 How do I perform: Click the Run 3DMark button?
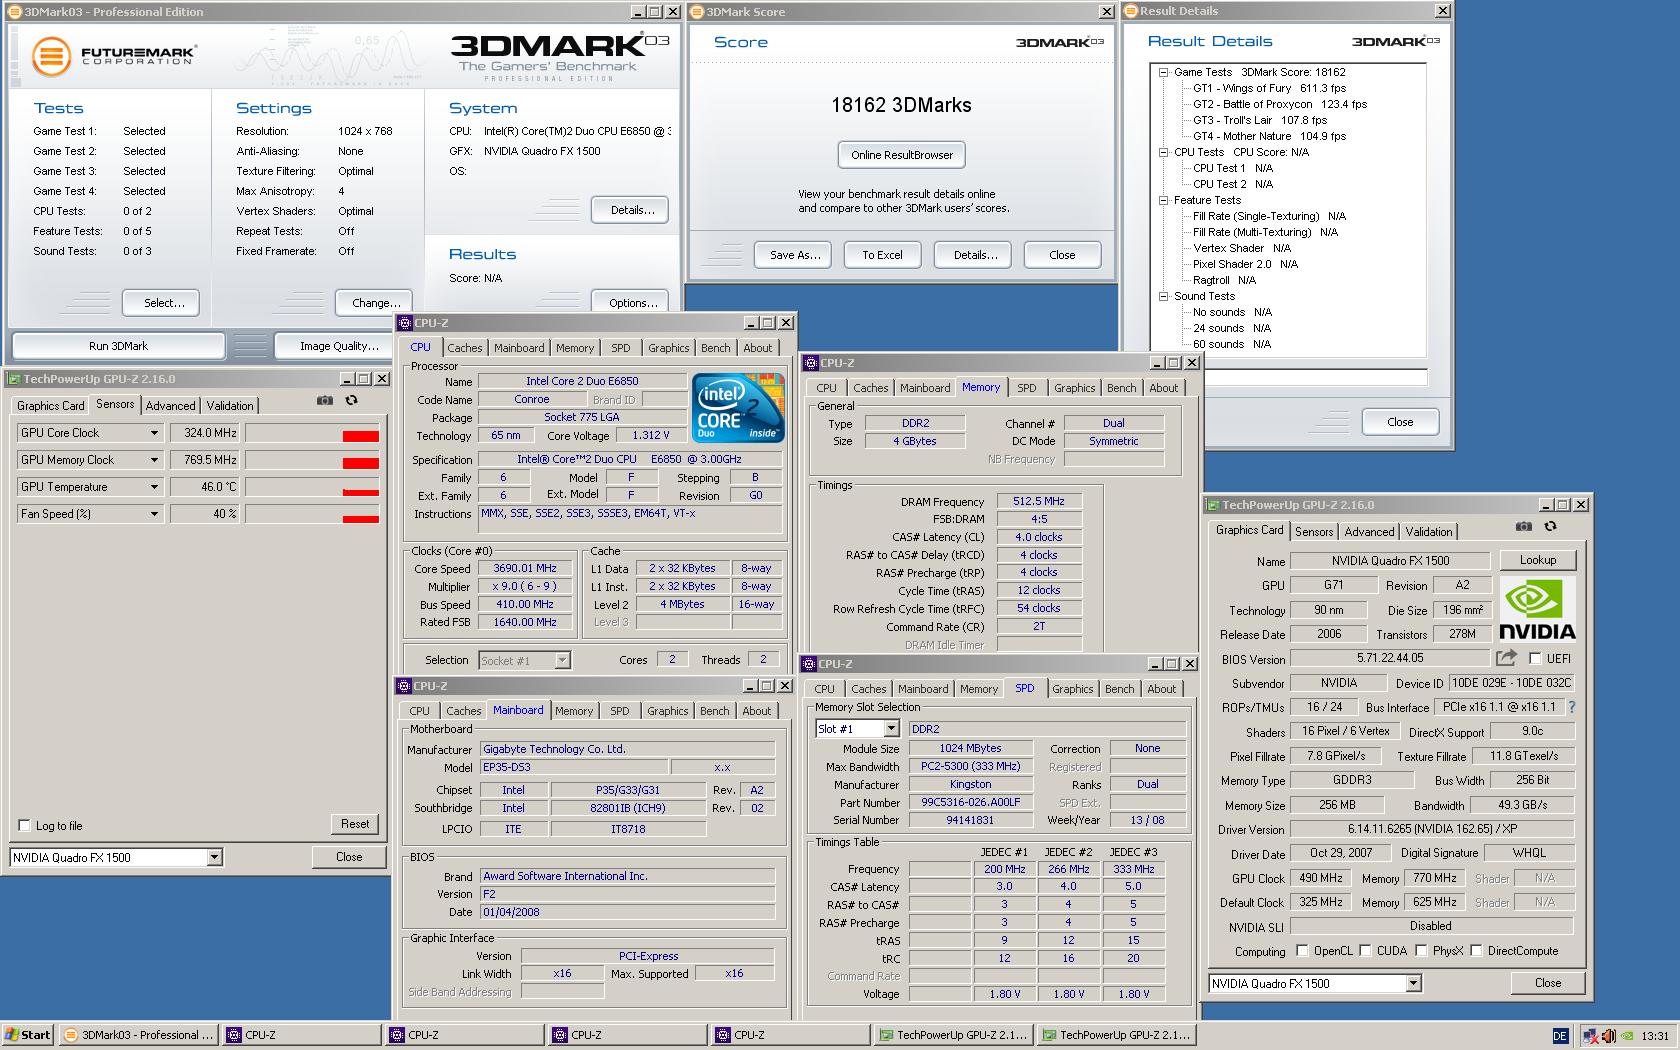tap(118, 346)
